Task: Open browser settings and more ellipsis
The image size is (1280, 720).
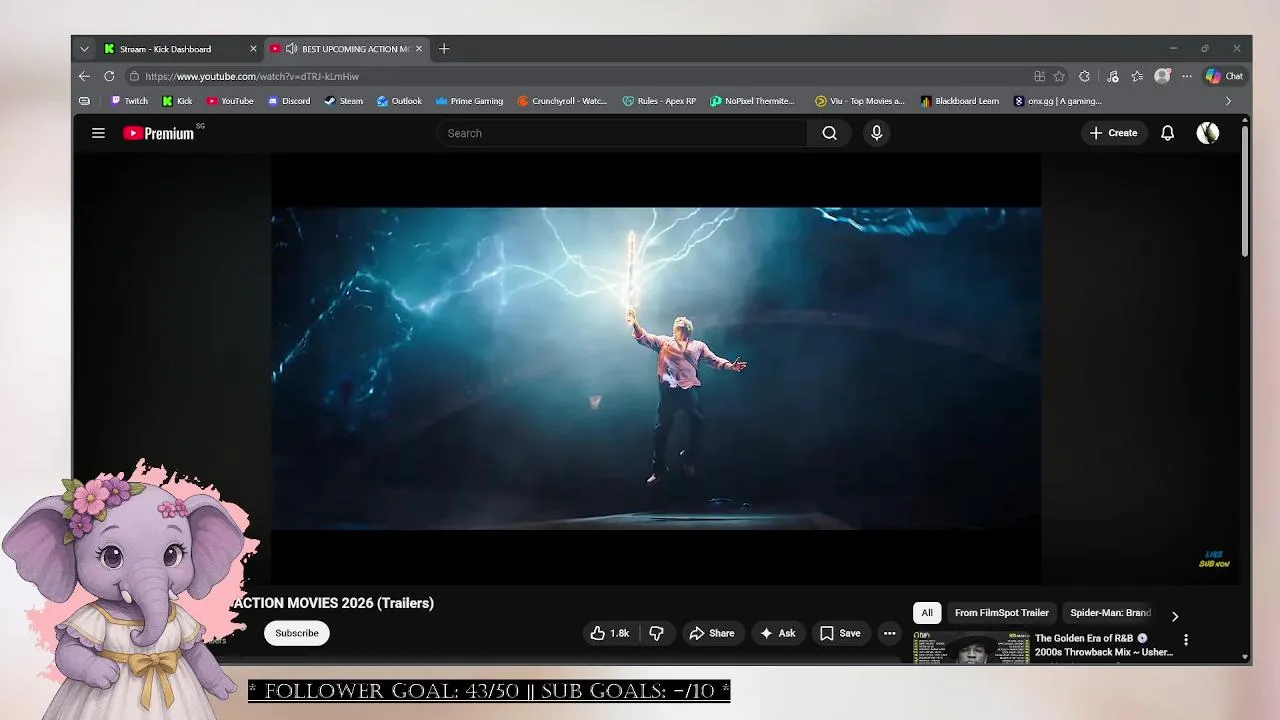Action: 1187,76
